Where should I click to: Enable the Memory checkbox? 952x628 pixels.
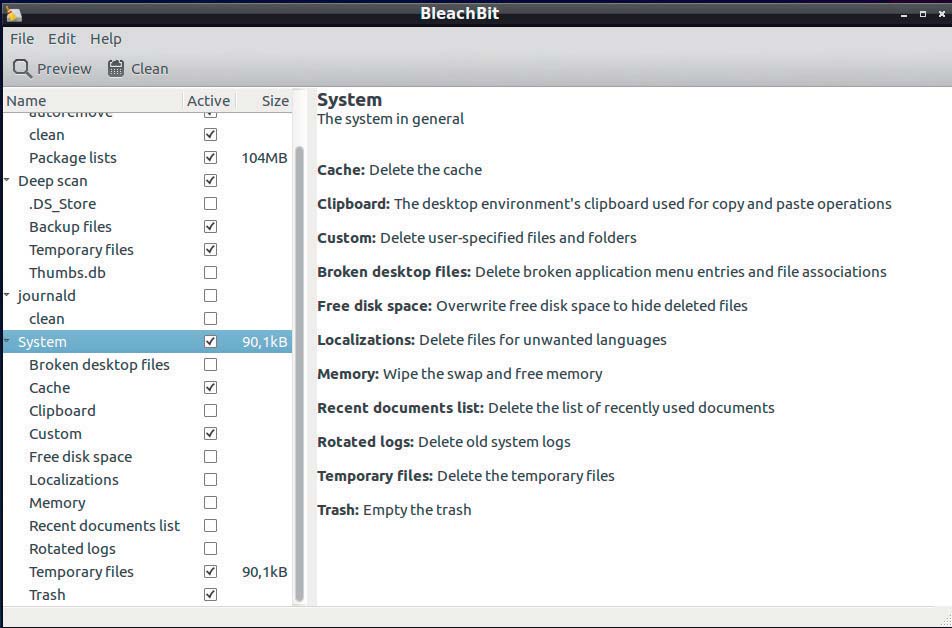pos(210,503)
